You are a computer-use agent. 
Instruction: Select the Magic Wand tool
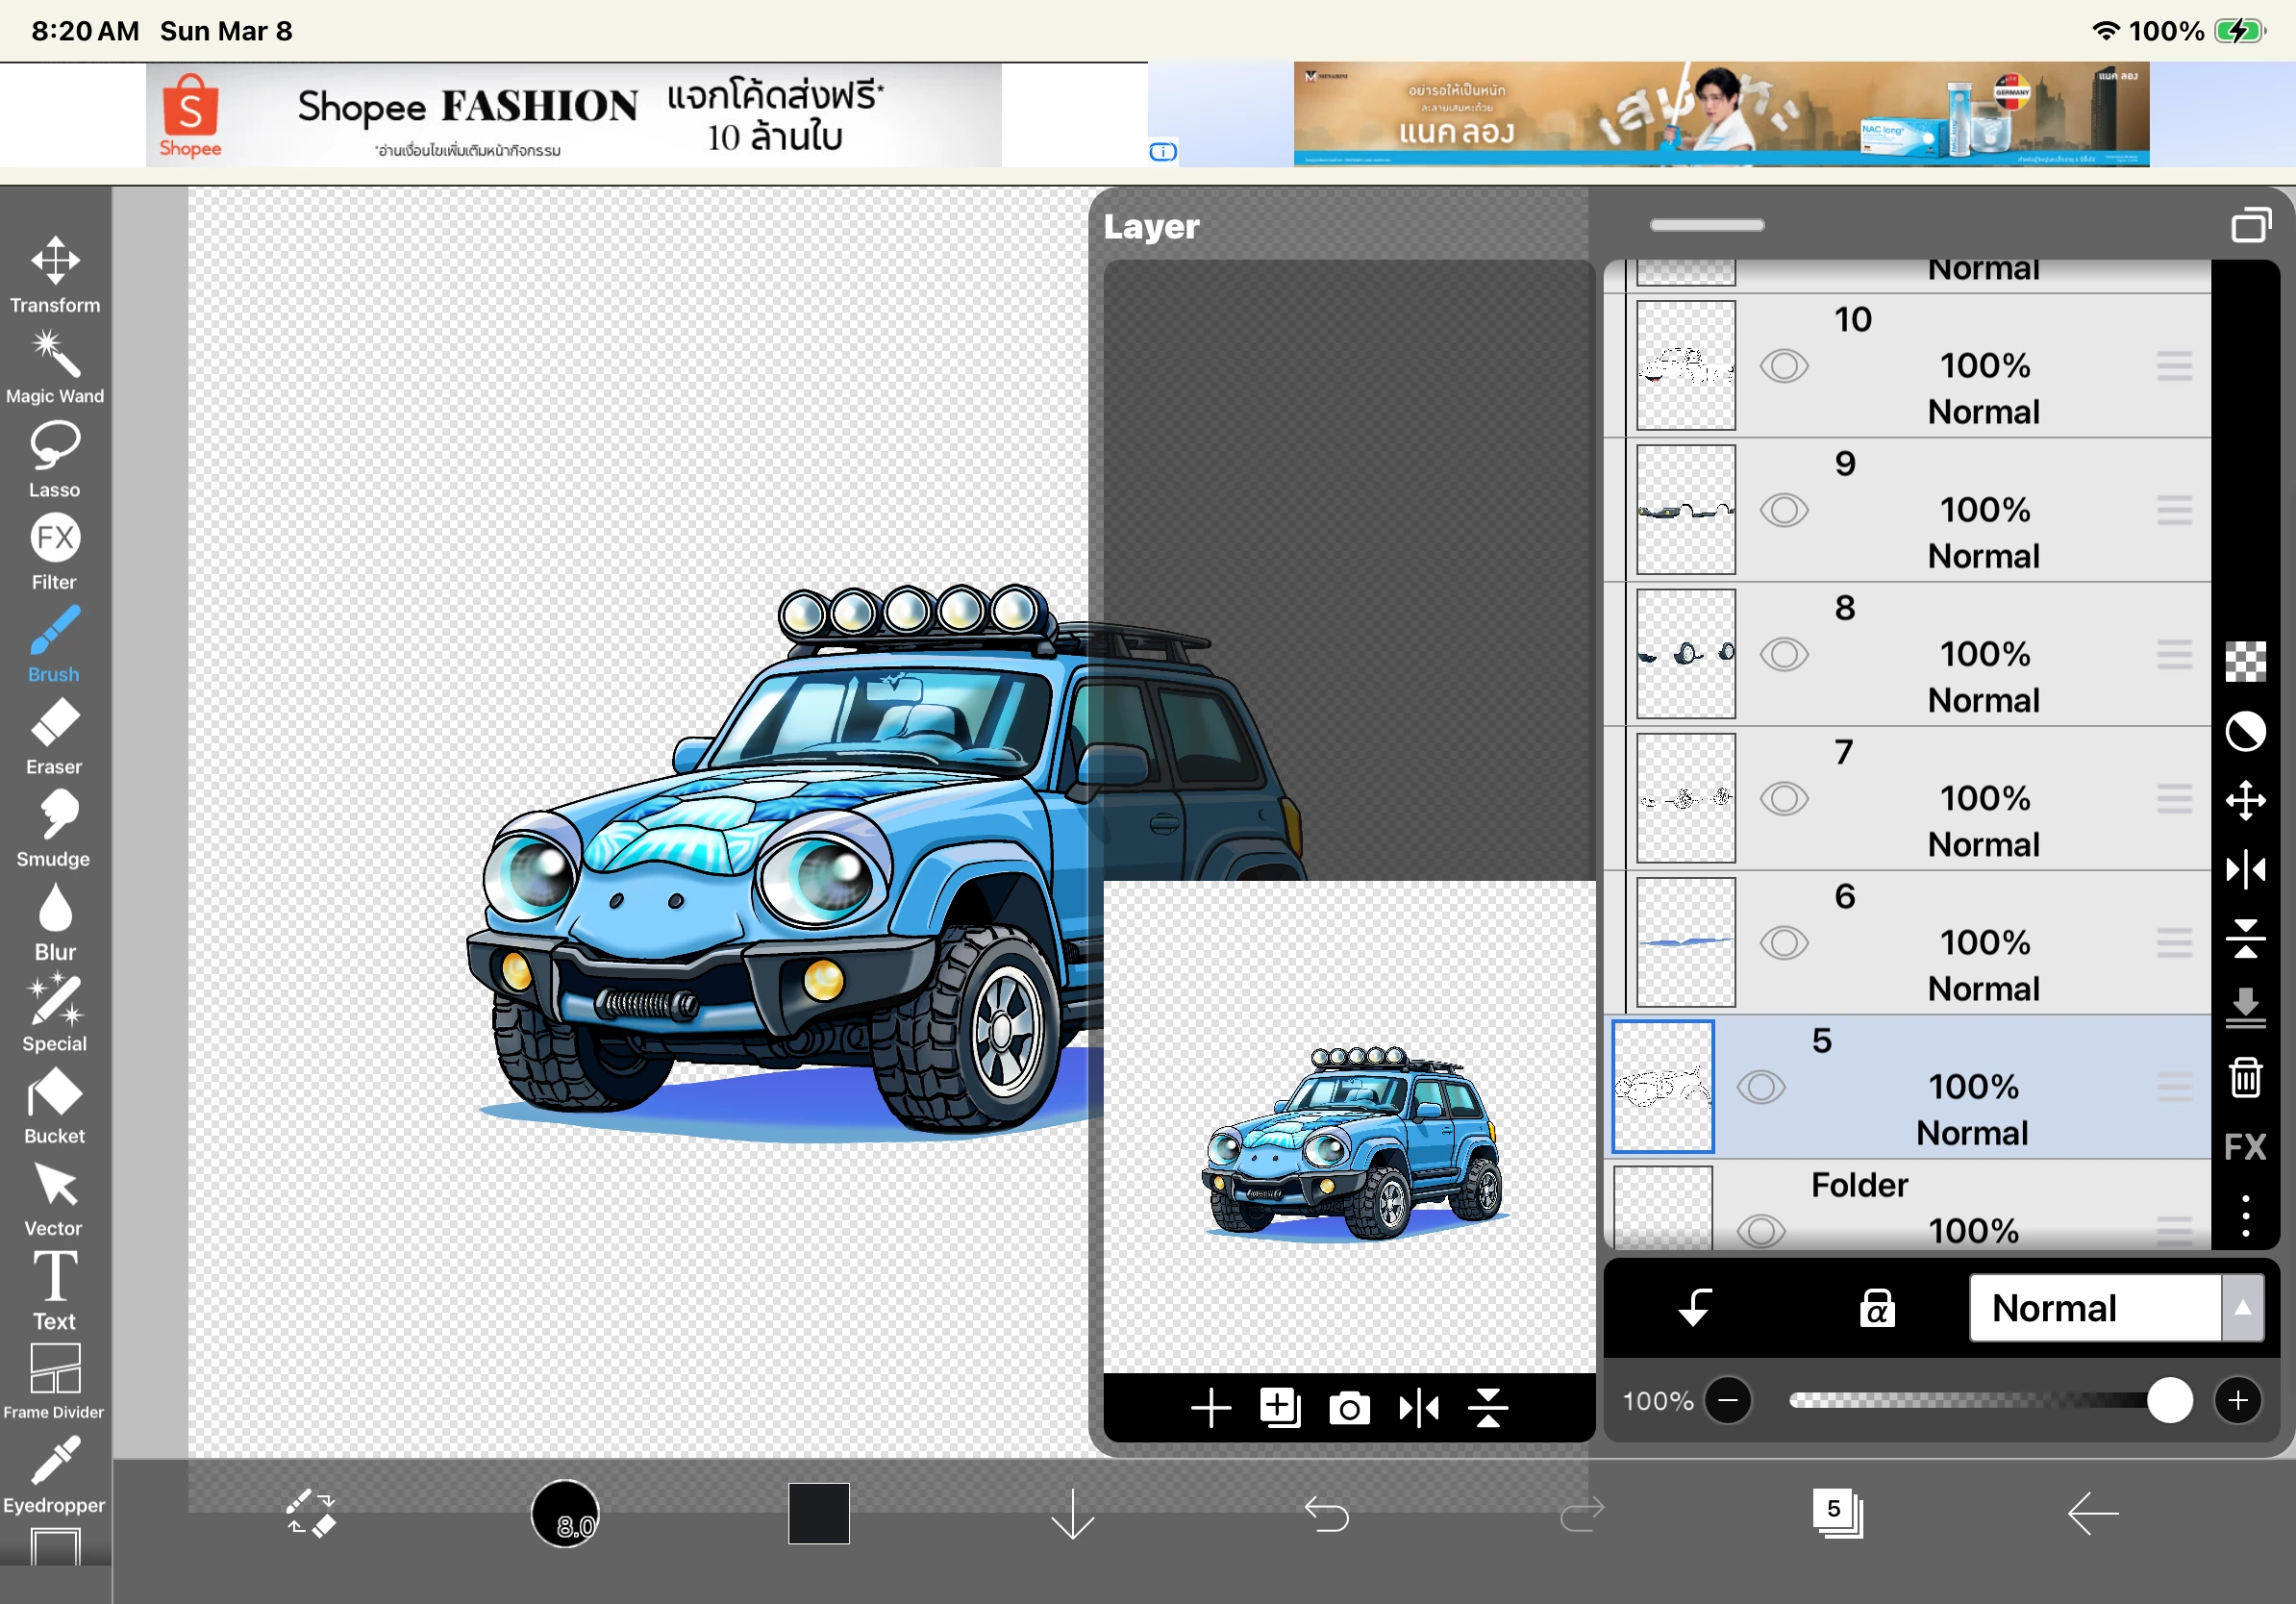[x=55, y=366]
